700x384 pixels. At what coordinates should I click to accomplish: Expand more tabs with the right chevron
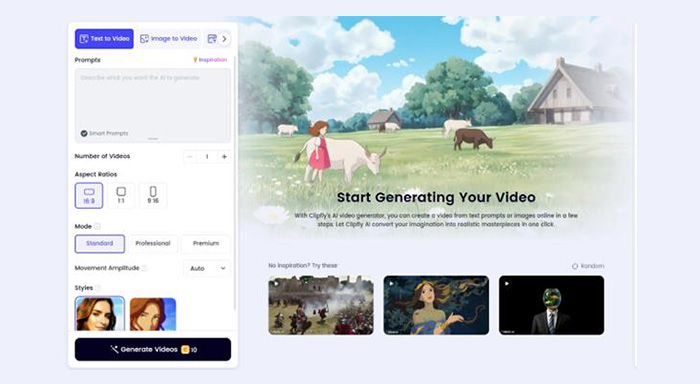(225, 39)
